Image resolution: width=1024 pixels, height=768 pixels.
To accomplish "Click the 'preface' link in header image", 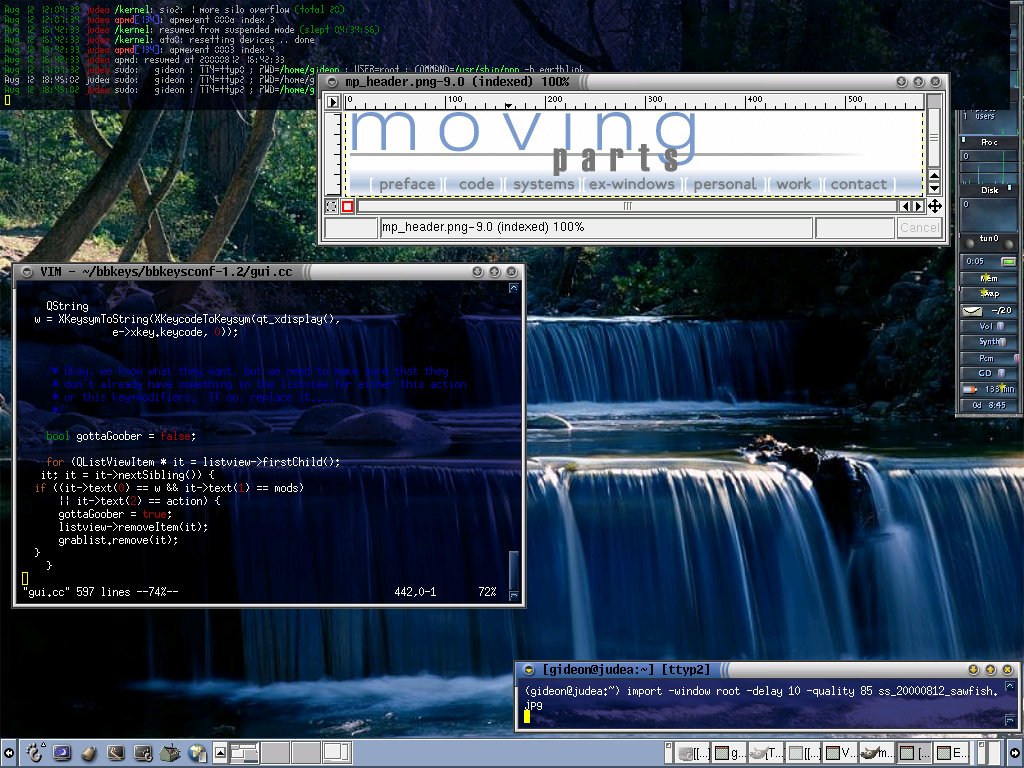I will [407, 184].
